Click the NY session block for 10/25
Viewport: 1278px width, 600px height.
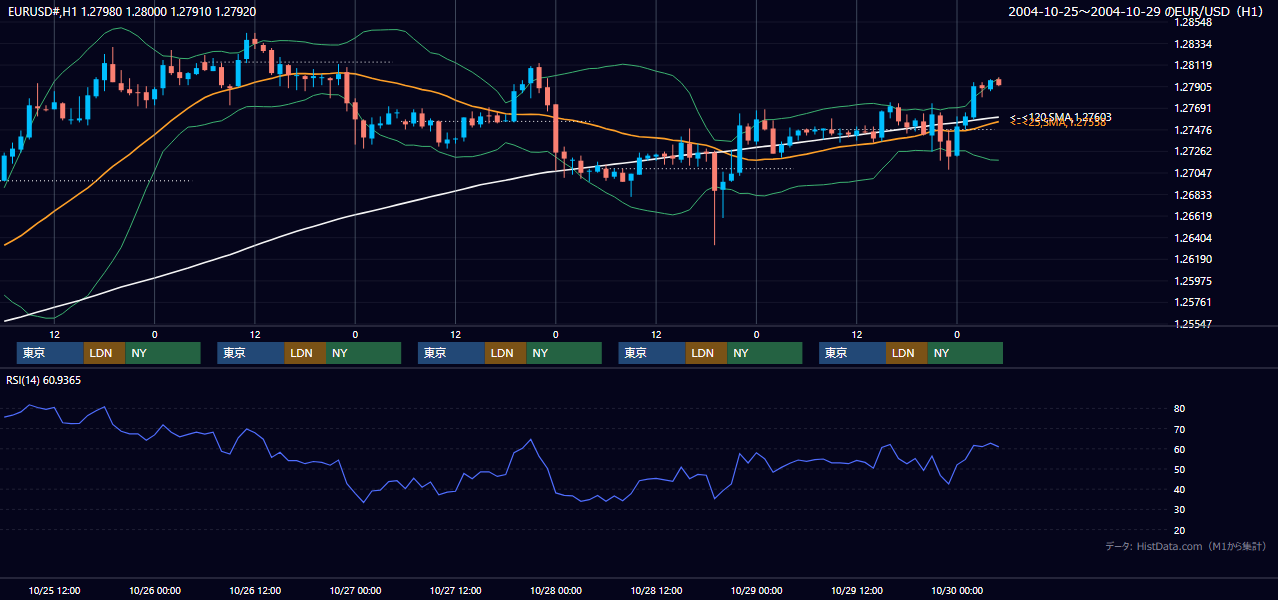tap(163, 353)
